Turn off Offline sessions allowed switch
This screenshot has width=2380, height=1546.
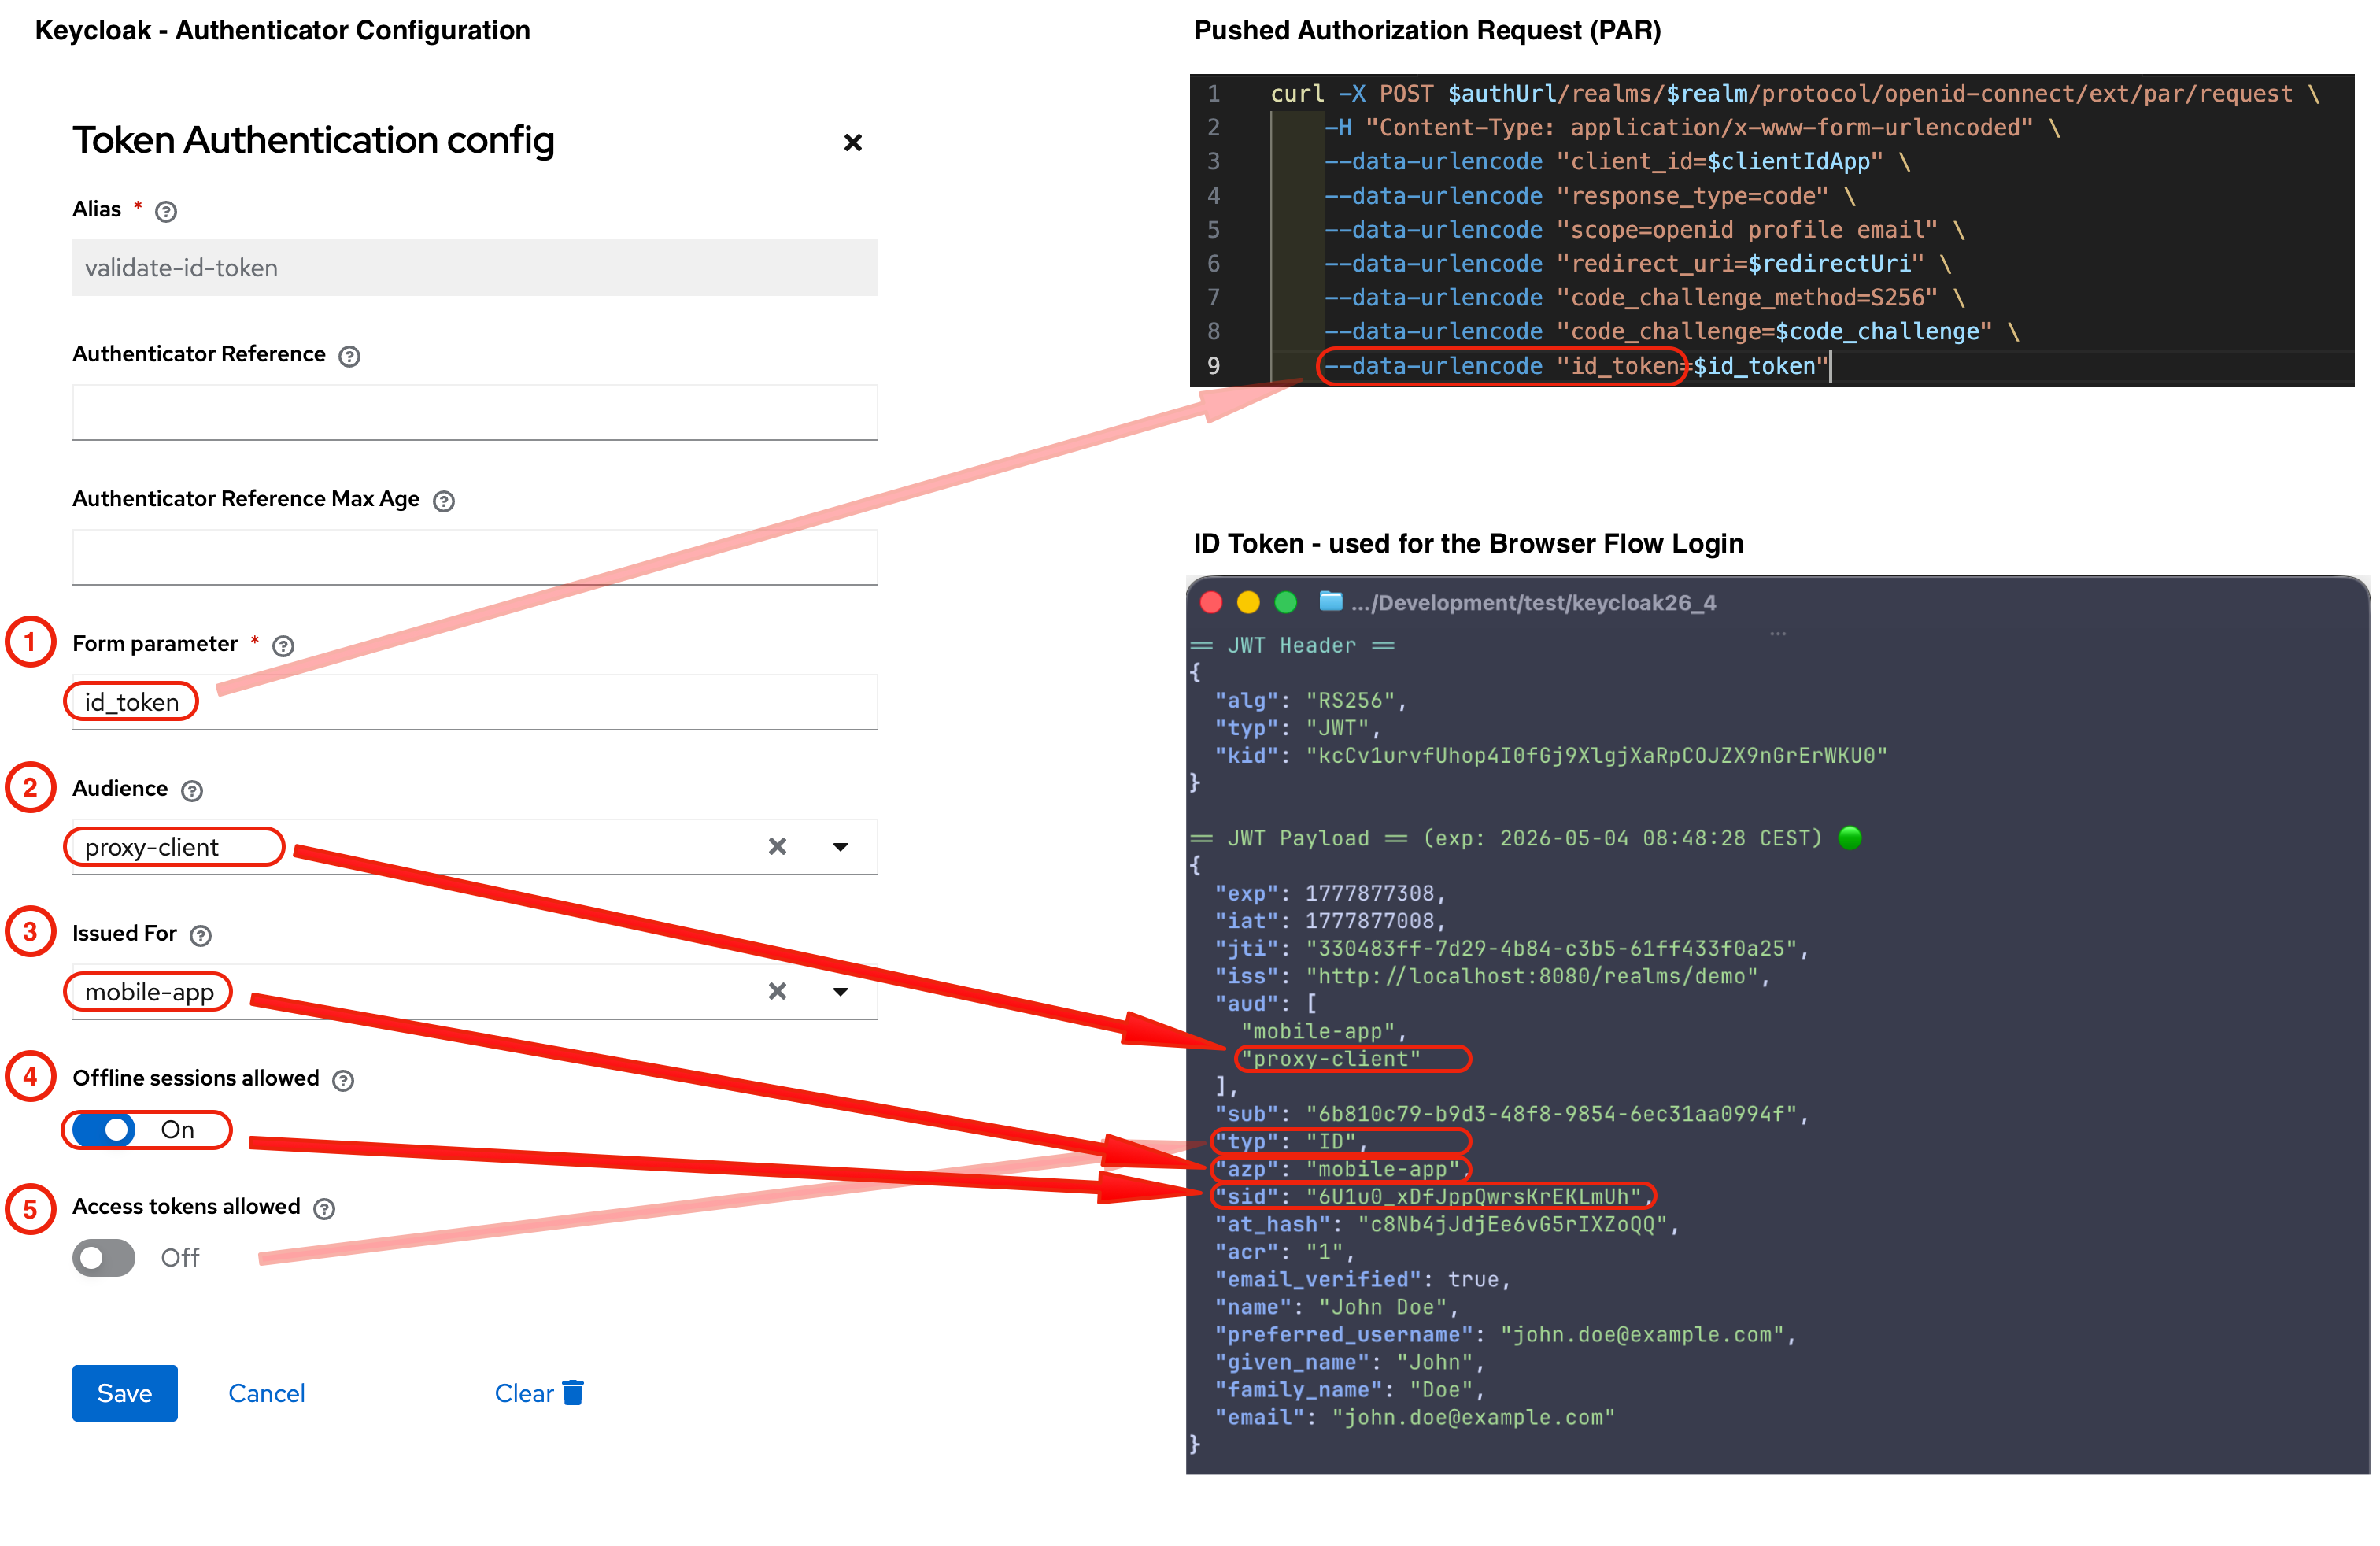104,1130
